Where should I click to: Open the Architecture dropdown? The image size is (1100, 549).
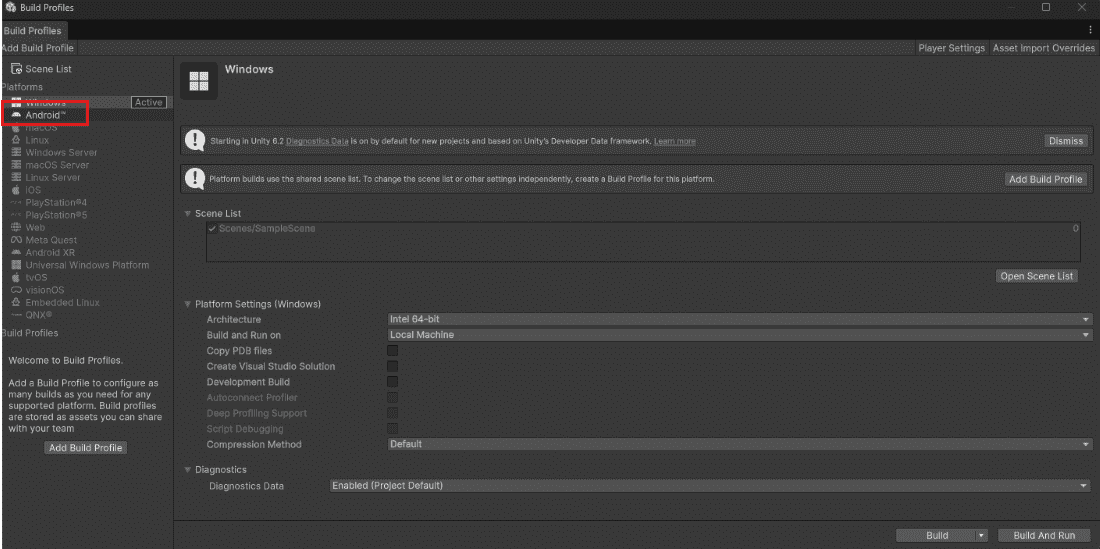[x=739, y=320]
